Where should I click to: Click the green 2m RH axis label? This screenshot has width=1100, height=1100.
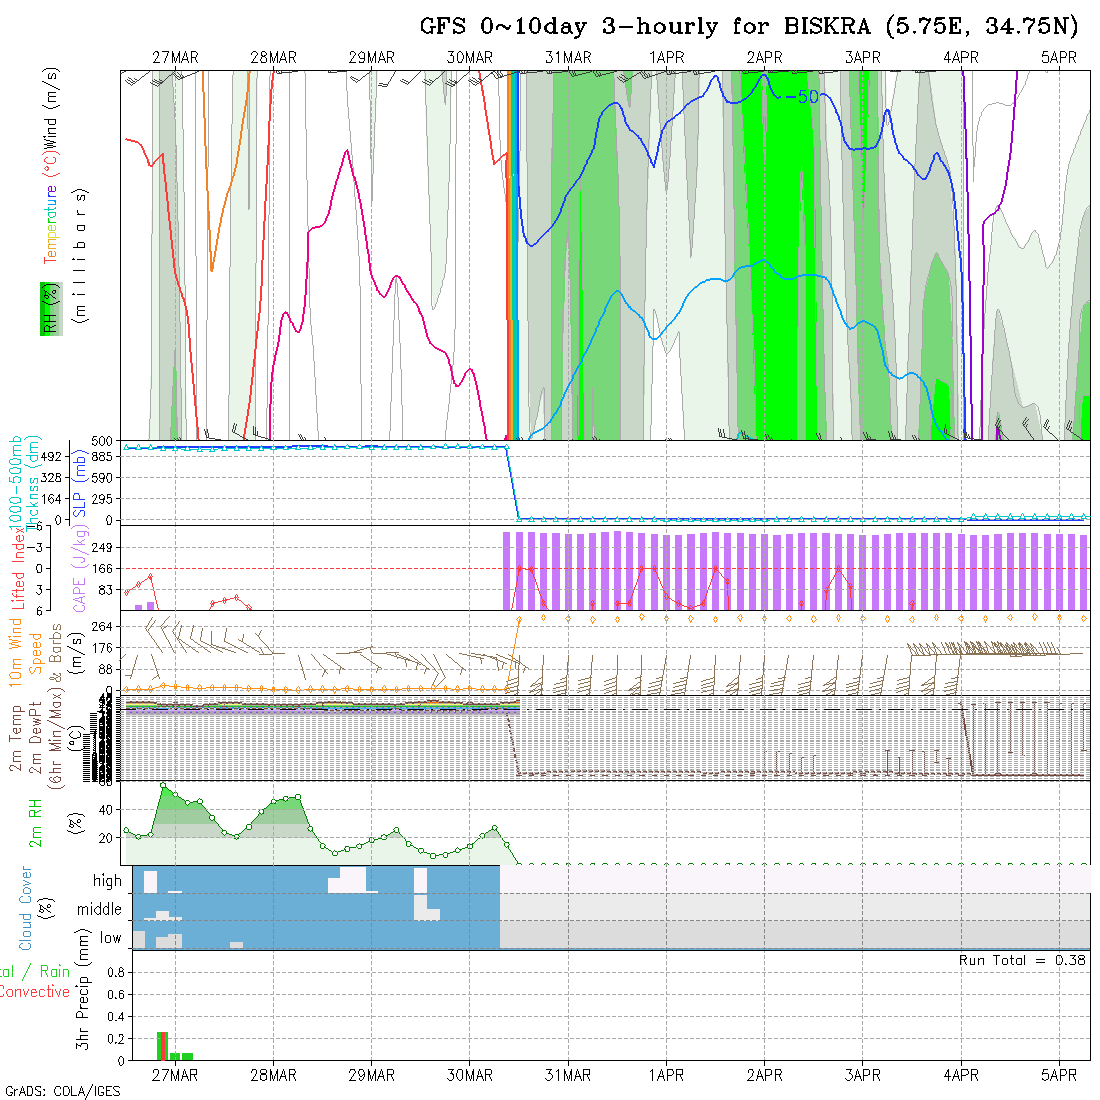(x=35, y=822)
